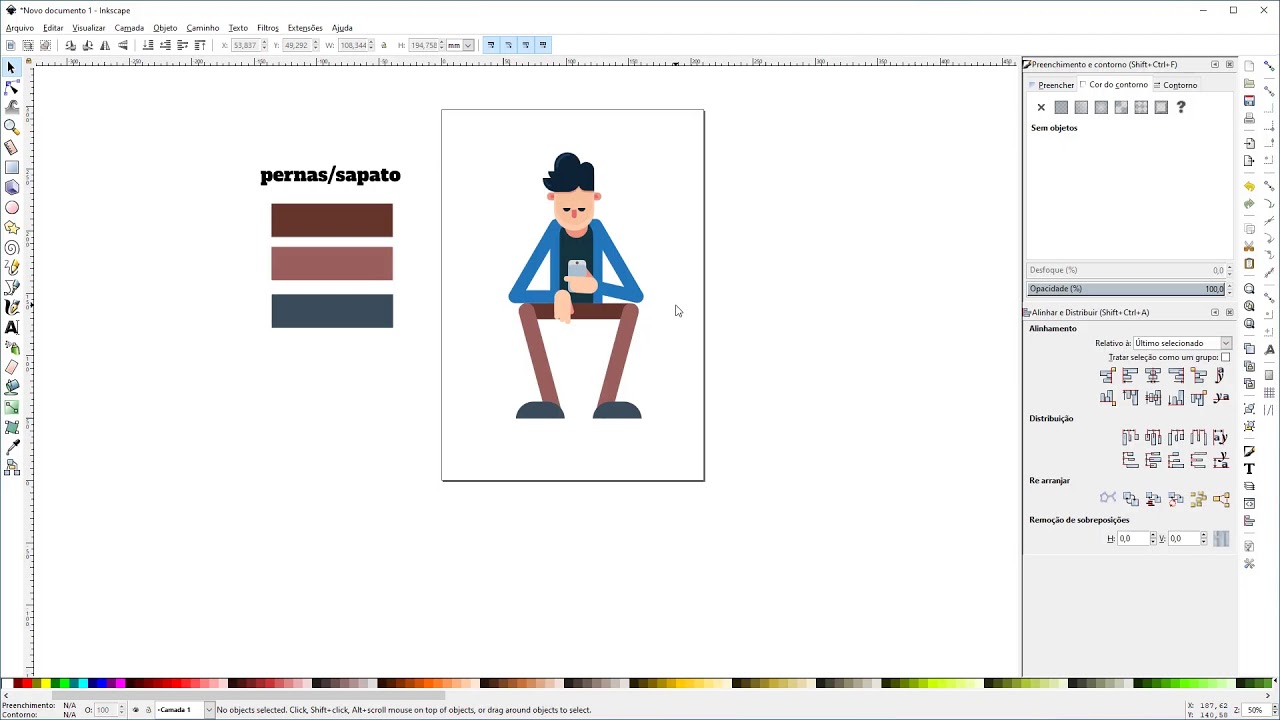Click the Opacidade slider bar
The width and height of the screenshot is (1280, 720).
1126,289
